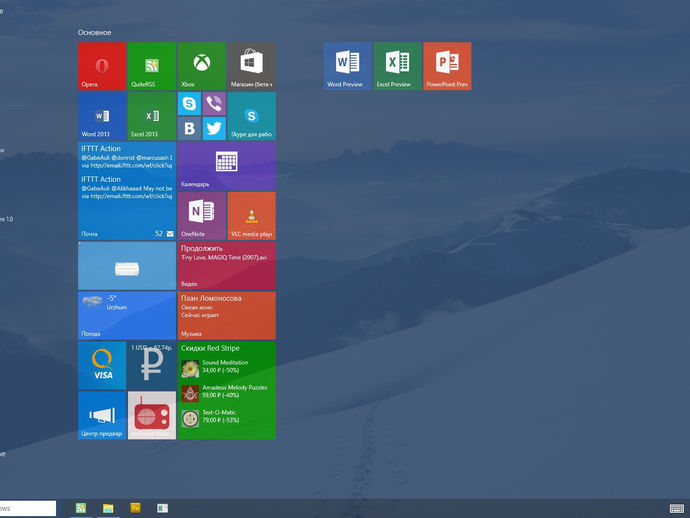Open the Xbox tile
690x518 pixels.
[x=202, y=66]
